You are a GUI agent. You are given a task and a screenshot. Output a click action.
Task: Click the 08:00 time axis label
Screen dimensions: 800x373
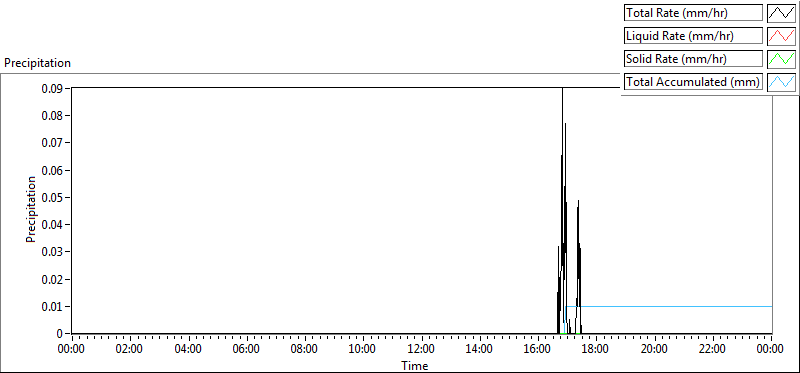click(x=305, y=349)
